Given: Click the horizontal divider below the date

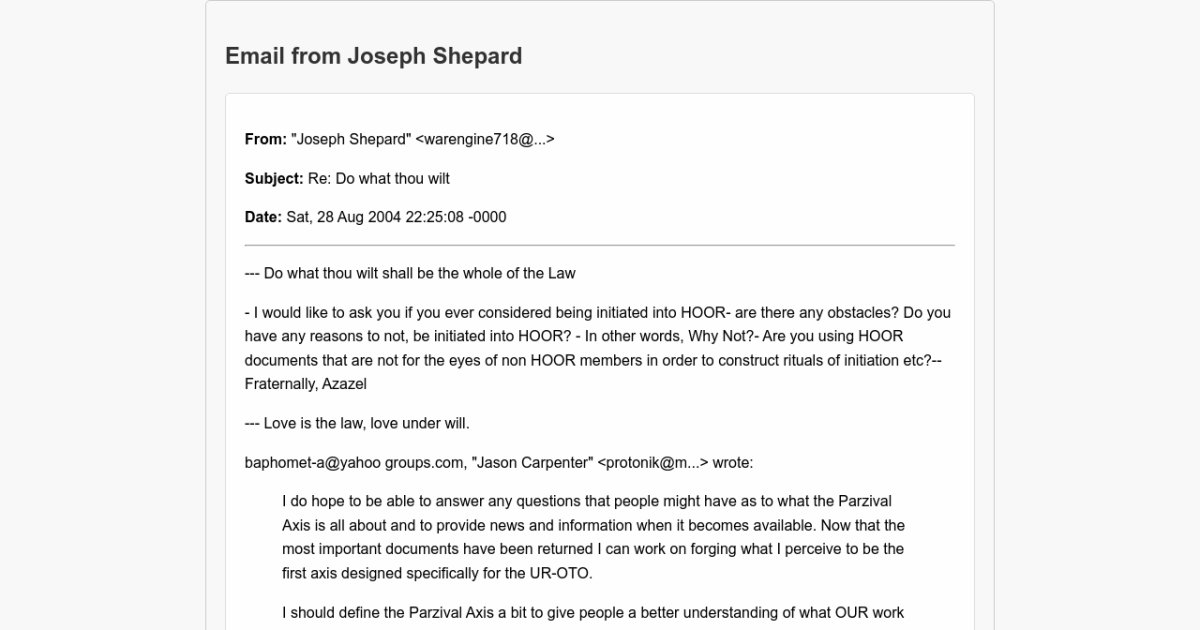Looking at the screenshot, I should tap(600, 245).
